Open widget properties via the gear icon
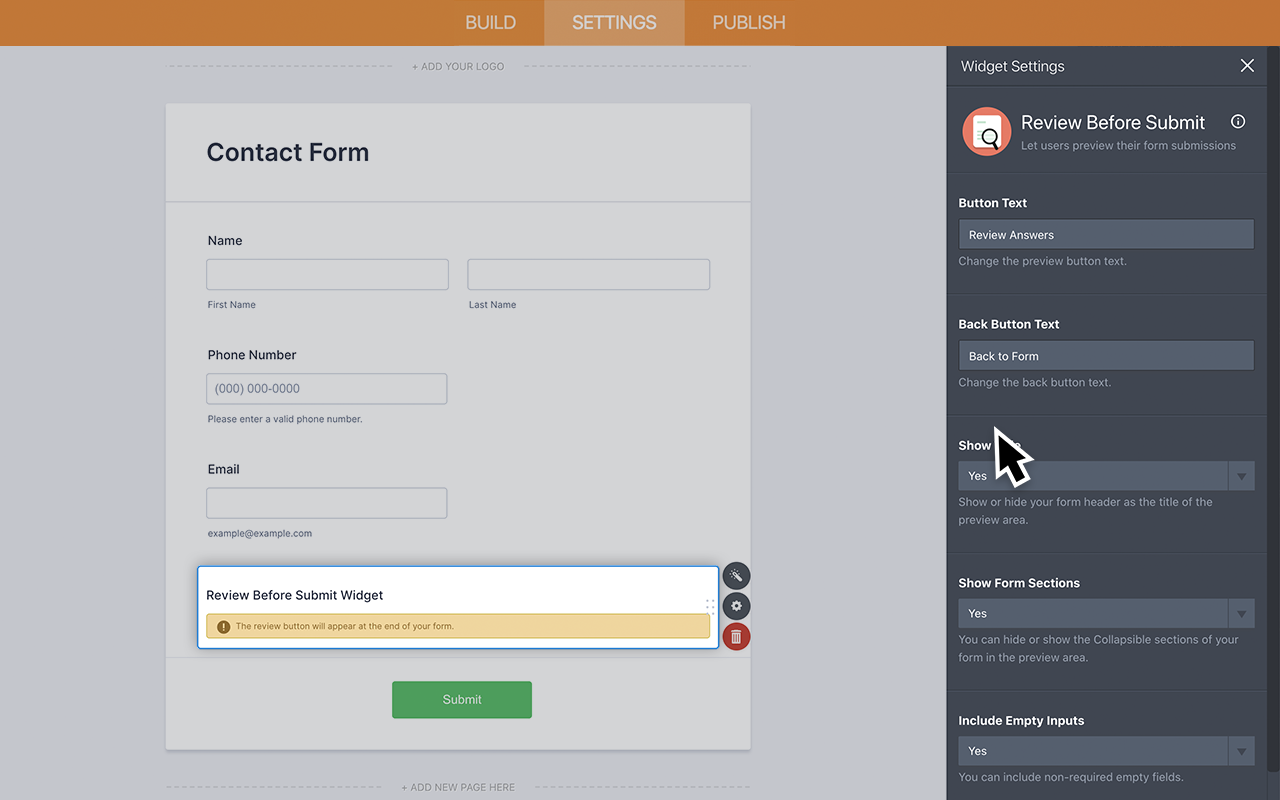The image size is (1280, 800). [x=736, y=606]
